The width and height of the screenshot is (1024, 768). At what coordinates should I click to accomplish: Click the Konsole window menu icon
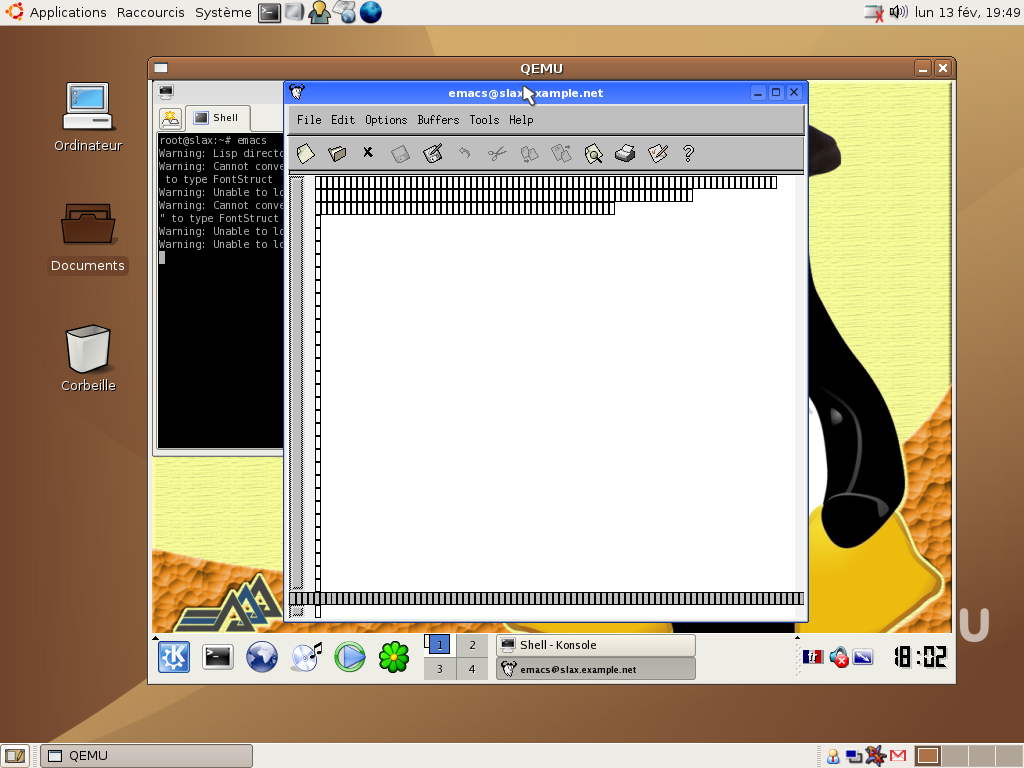pyautogui.click(x=166, y=91)
